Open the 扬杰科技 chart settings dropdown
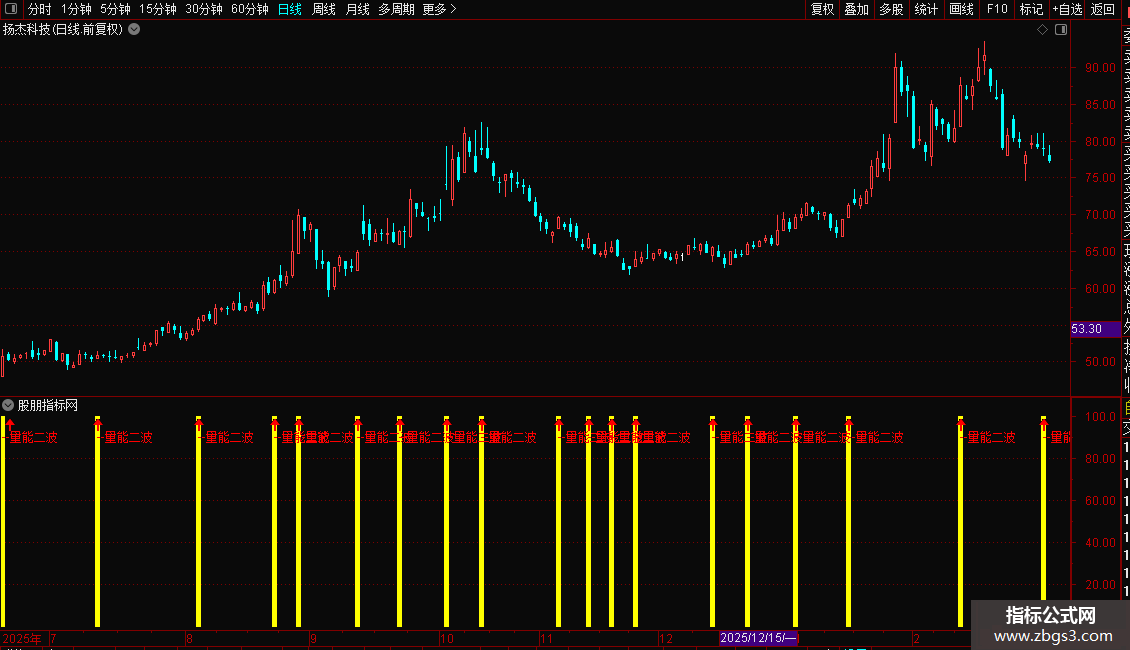The width and height of the screenshot is (1130, 650). click(x=134, y=30)
